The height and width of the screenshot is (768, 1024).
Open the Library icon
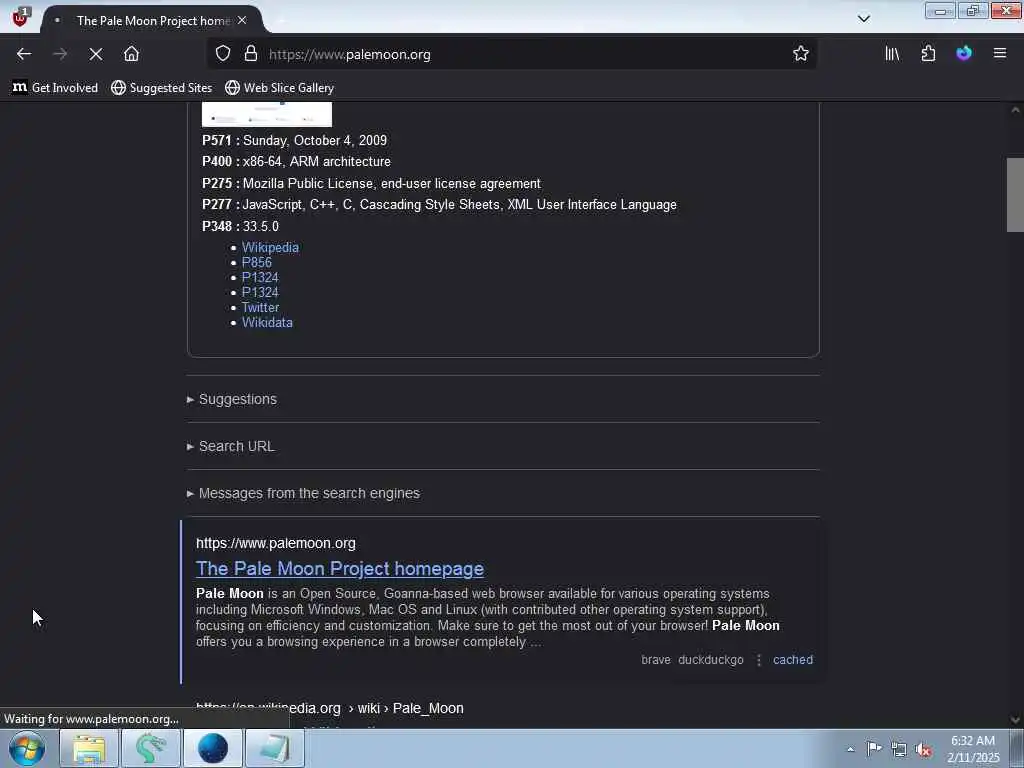point(892,54)
